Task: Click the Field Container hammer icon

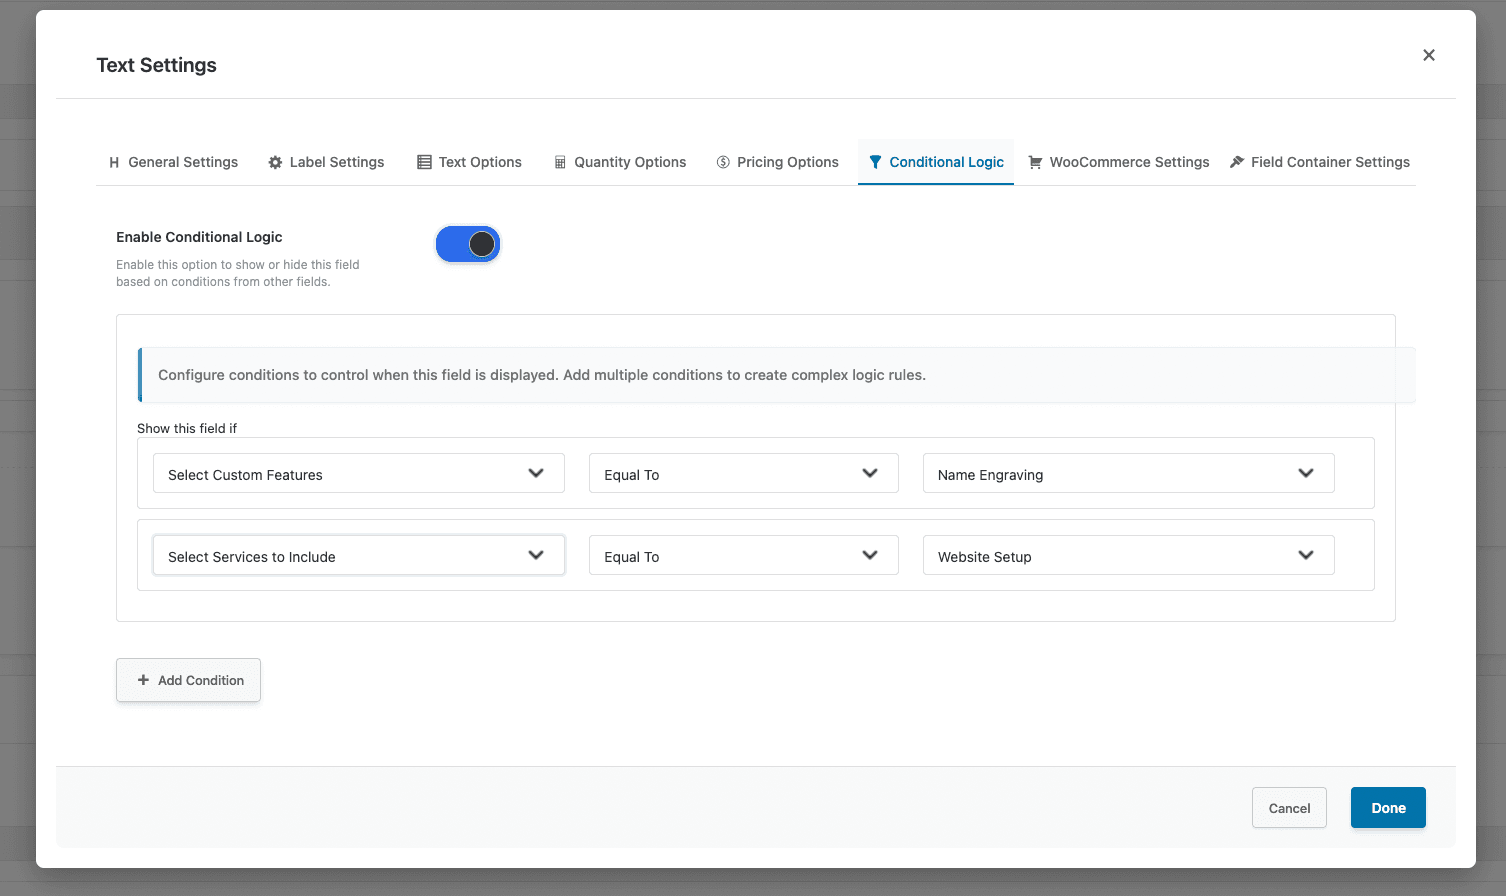Action: [x=1237, y=162]
